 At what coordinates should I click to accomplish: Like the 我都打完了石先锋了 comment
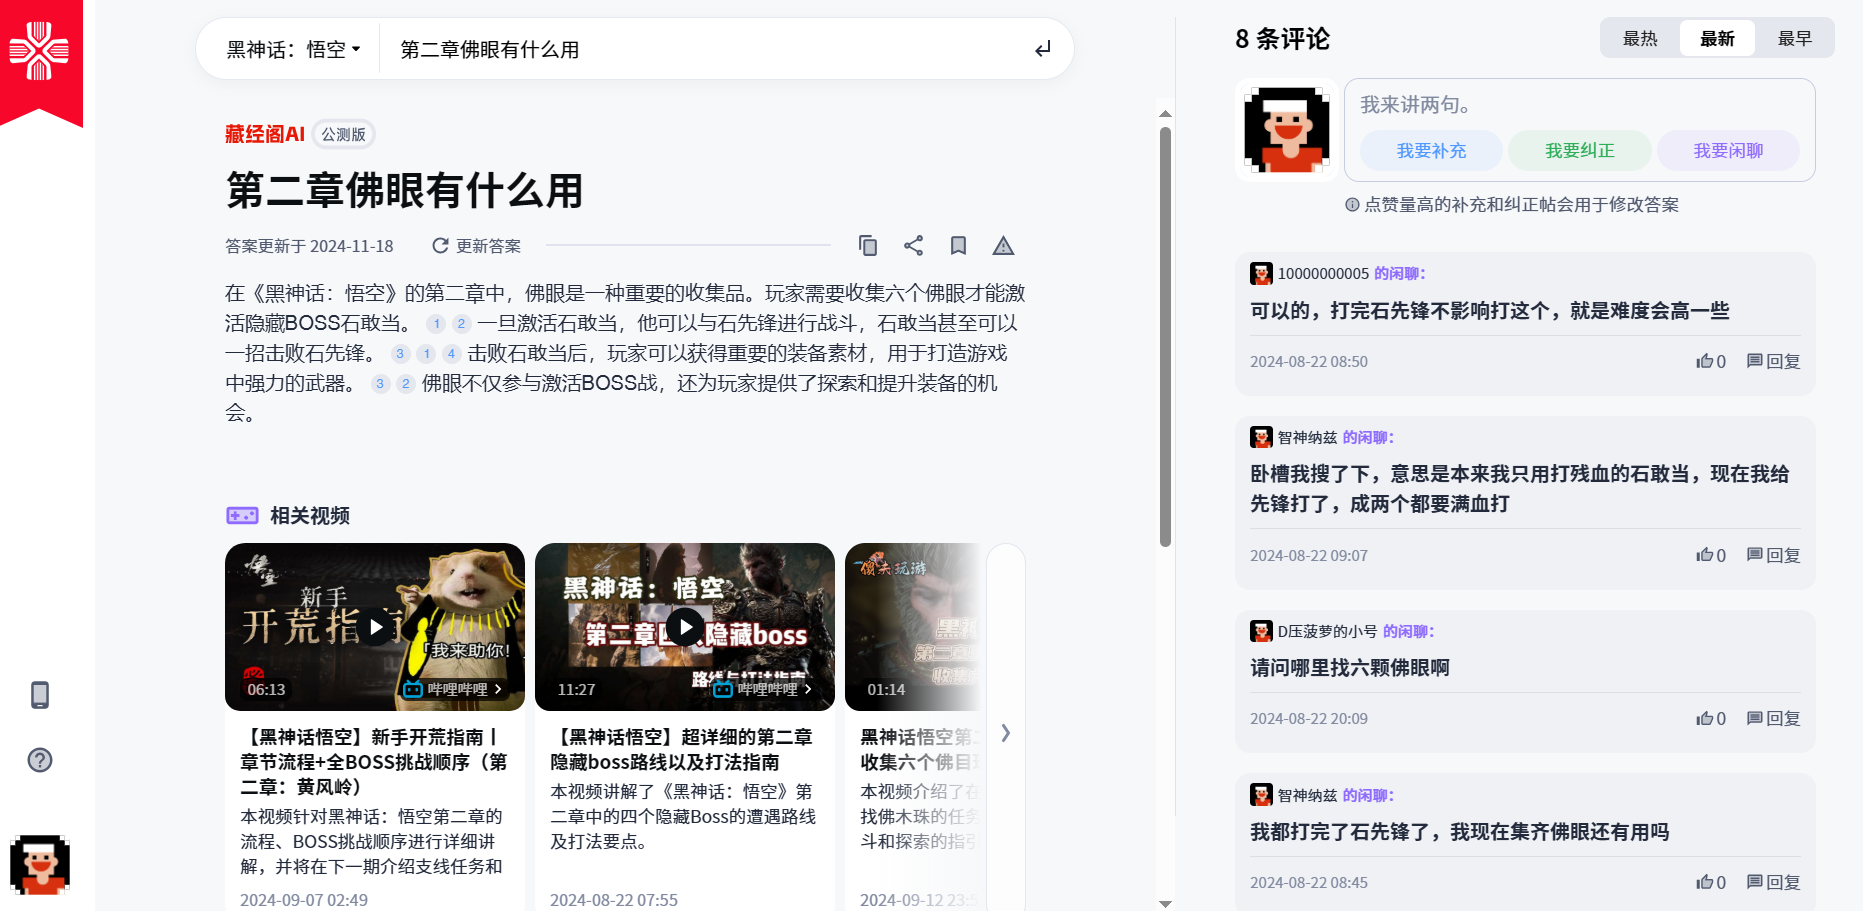pyautogui.click(x=1711, y=882)
